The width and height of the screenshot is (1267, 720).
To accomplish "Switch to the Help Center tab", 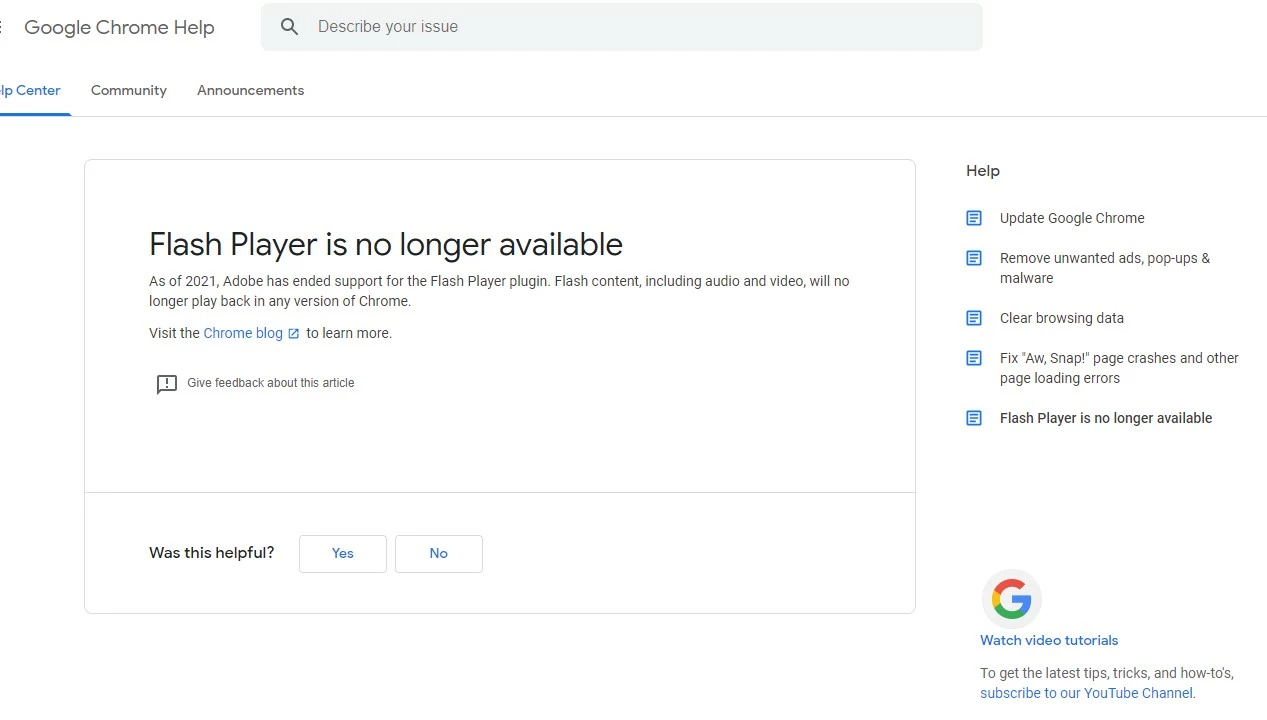I will 30,90.
